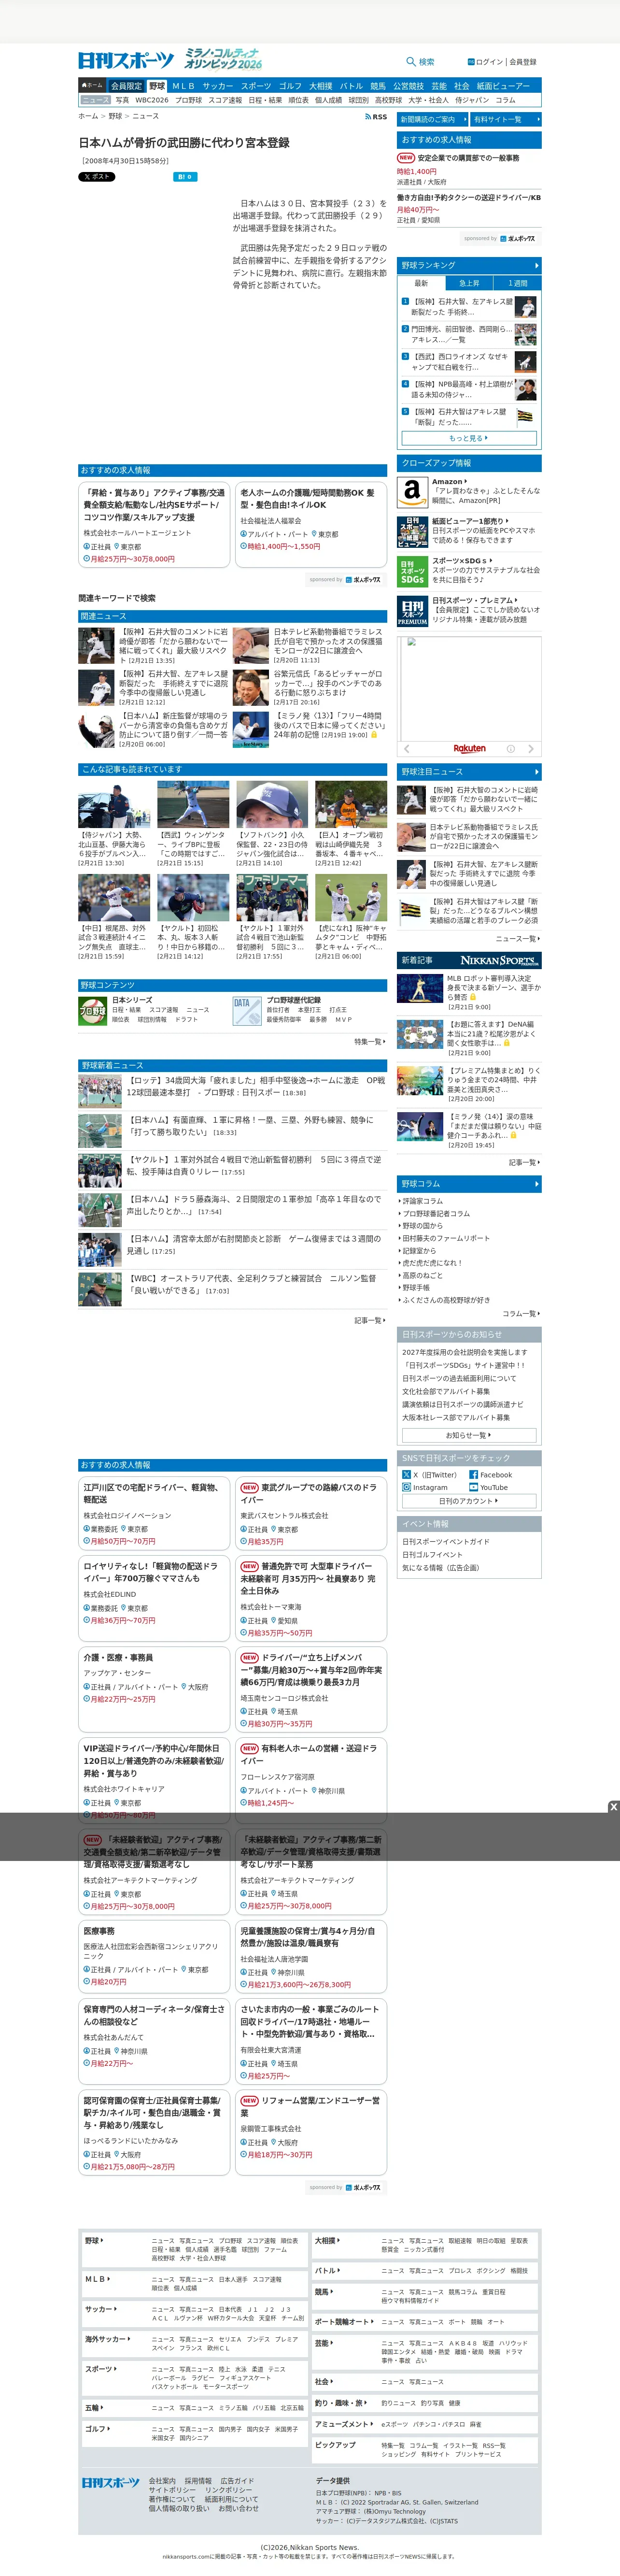Close the overlay banner with X button
This screenshot has height=2576, width=620.
tap(613, 1806)
